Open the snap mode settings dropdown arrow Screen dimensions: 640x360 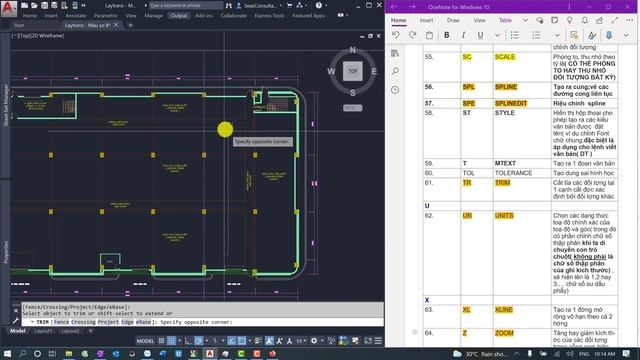pyautogui.click(x=179, y=340)
